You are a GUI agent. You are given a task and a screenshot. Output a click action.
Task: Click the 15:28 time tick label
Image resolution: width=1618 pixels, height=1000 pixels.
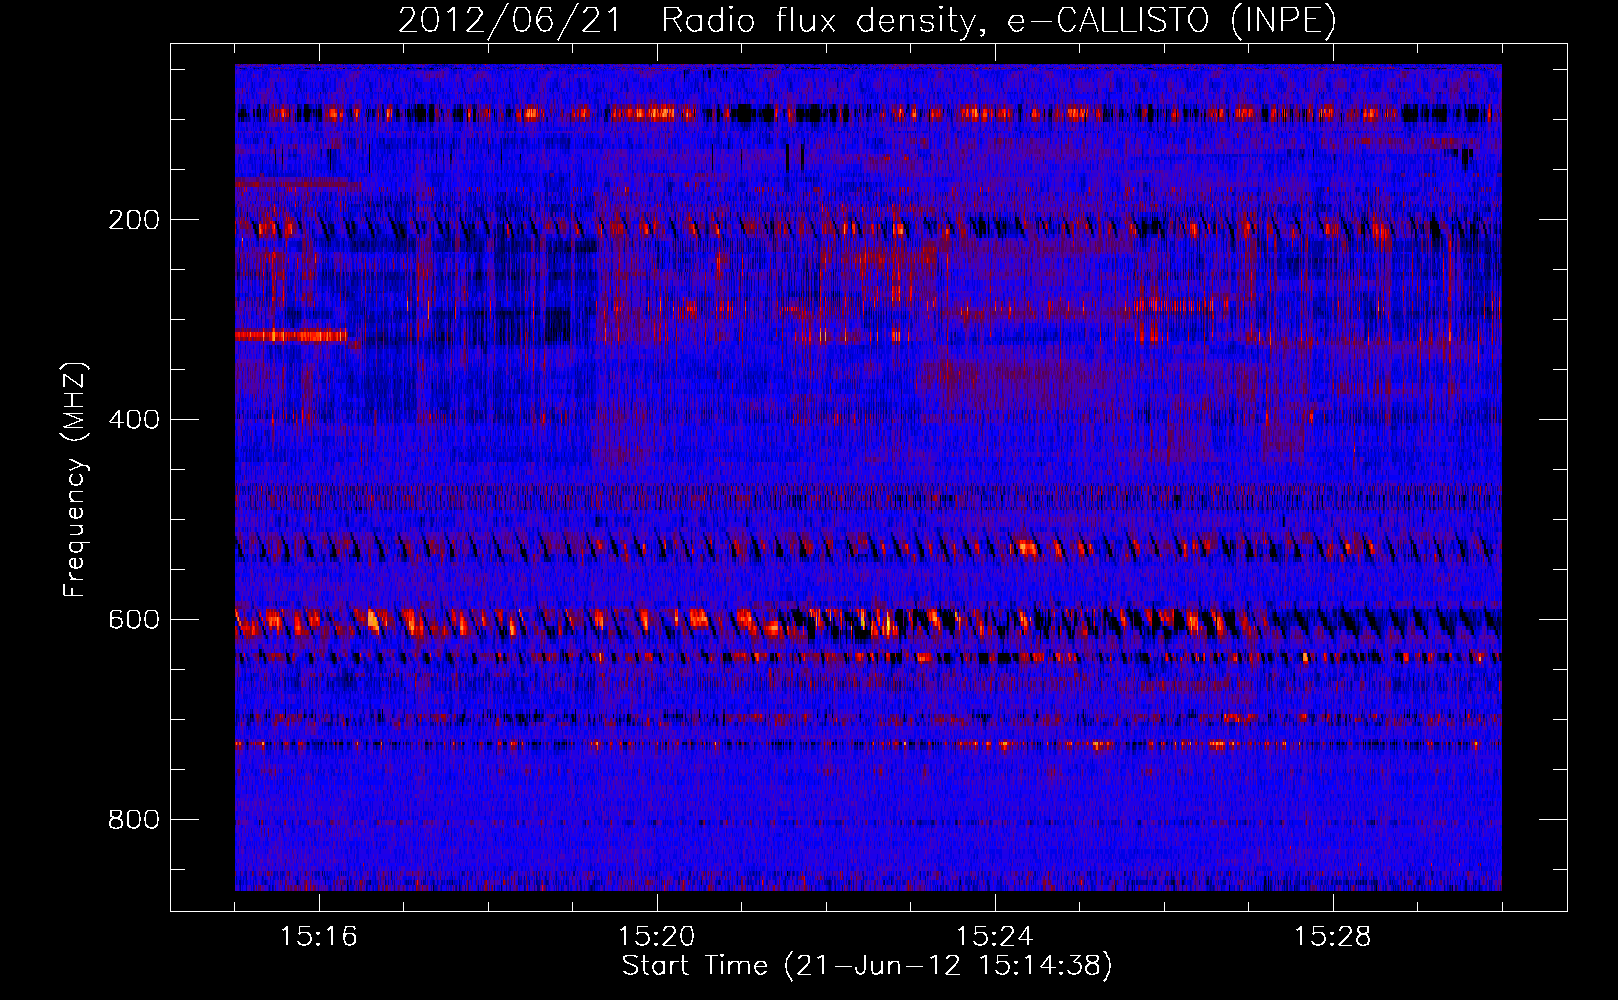[1333, 937]
